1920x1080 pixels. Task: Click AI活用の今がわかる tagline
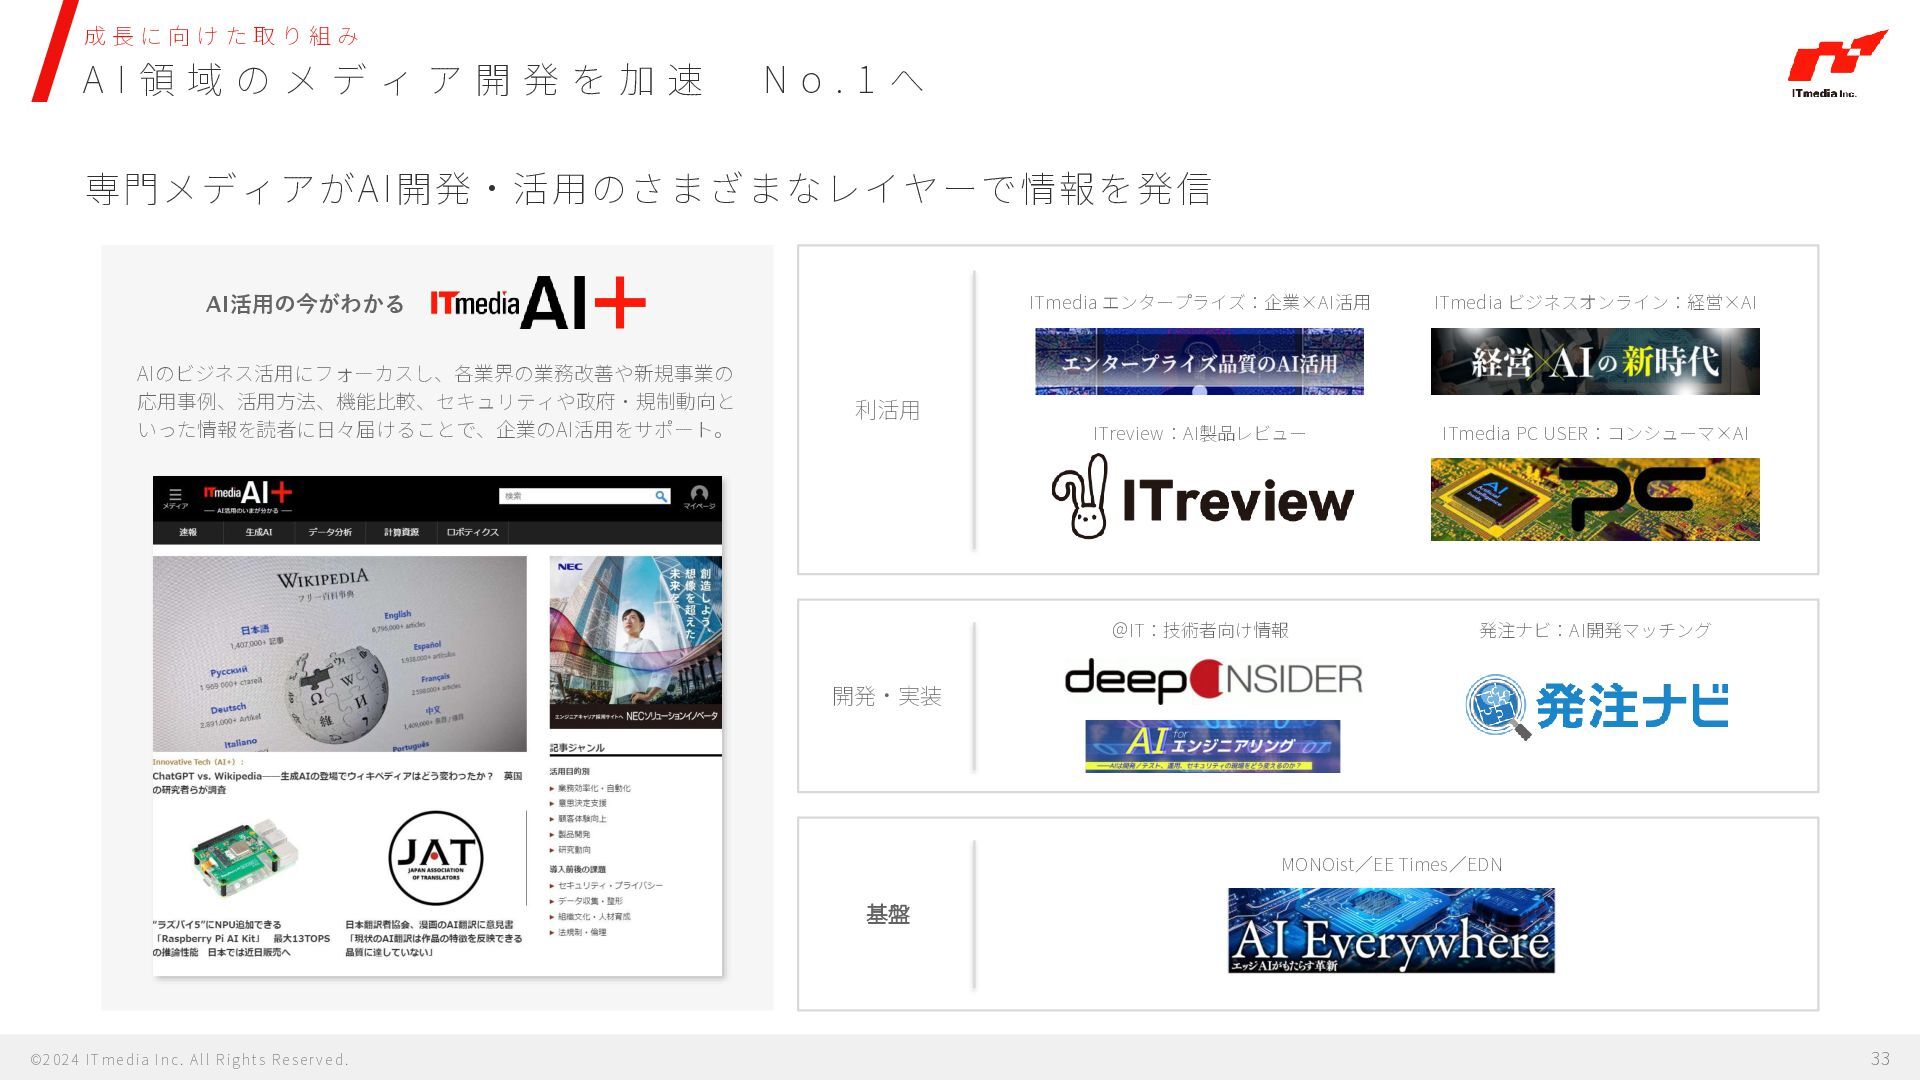click(305, 304)
